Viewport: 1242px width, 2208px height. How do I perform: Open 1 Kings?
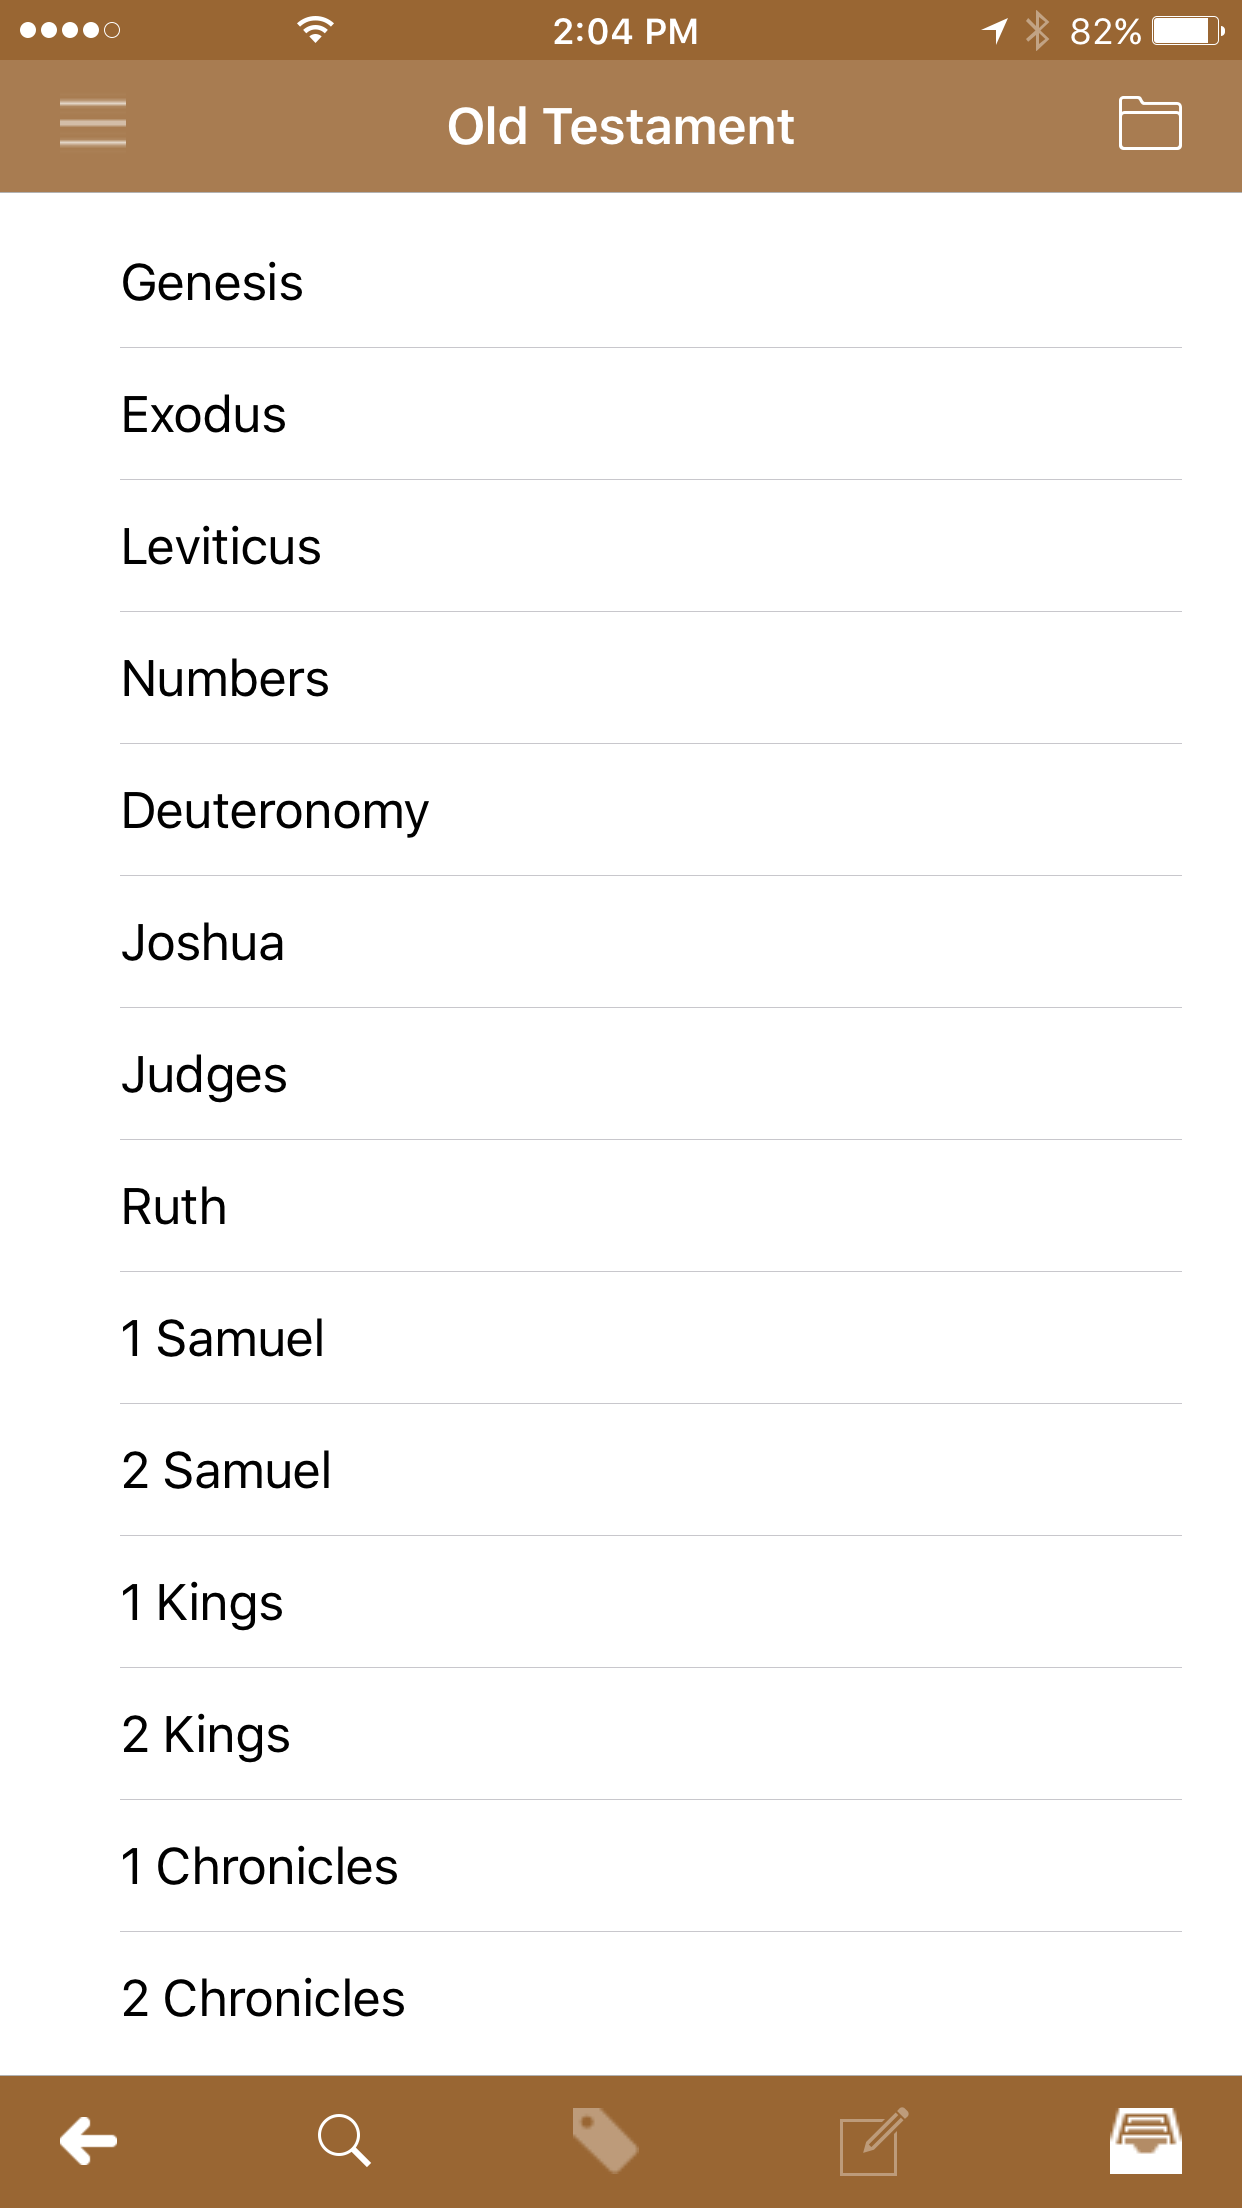[202, 1603]
